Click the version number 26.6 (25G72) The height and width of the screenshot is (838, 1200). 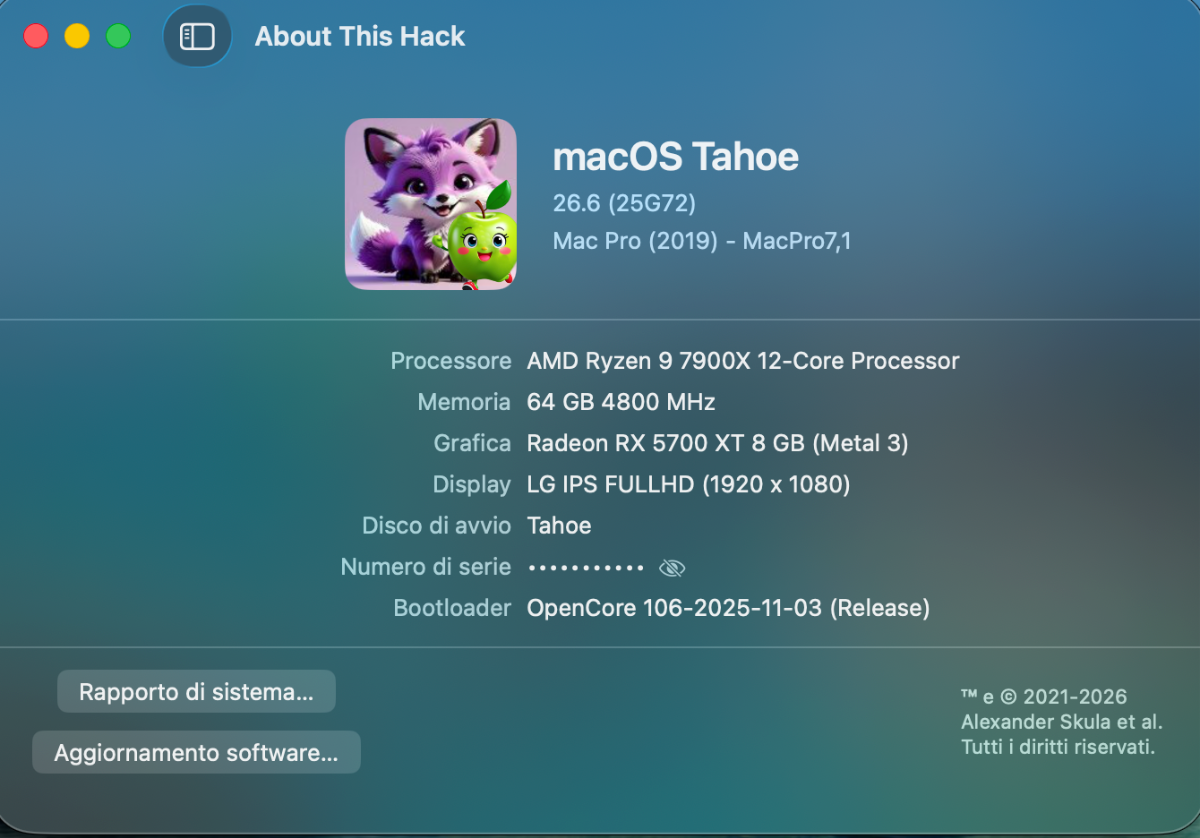click(624, 204)
